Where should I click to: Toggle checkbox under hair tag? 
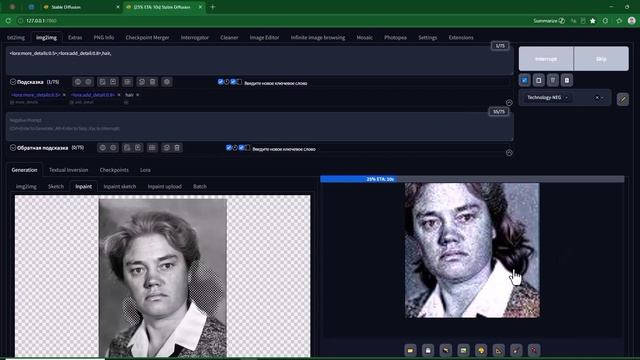pyautogui.click(x=126, y=102)
